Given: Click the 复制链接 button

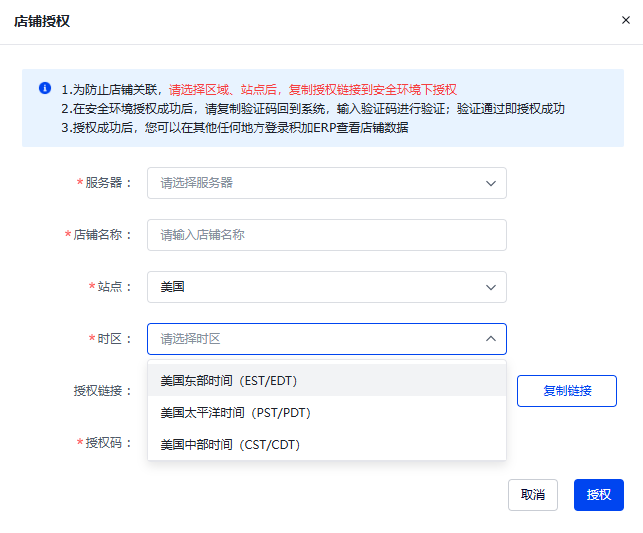Looking at the screenshot, I should [566, 391].
